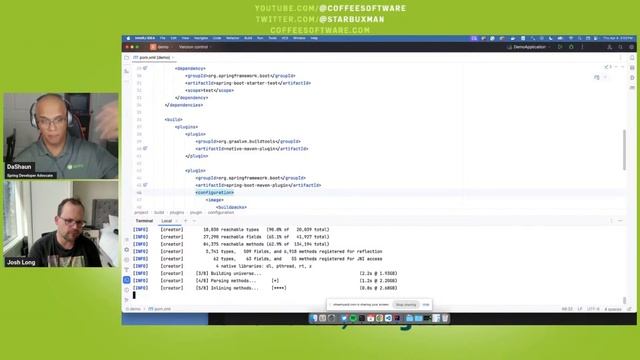
Task: Expand the Version control dropdown
Action: point(195,47)
